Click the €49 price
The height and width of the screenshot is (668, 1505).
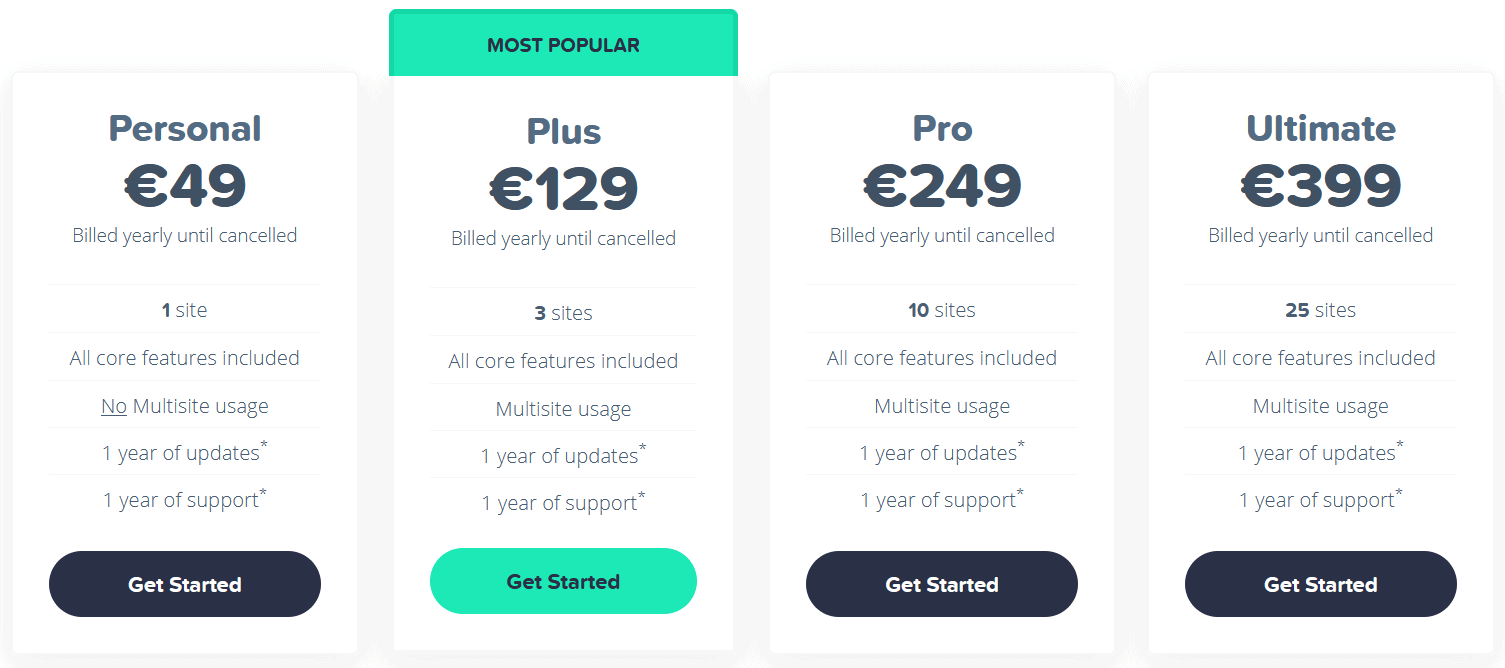185,185
